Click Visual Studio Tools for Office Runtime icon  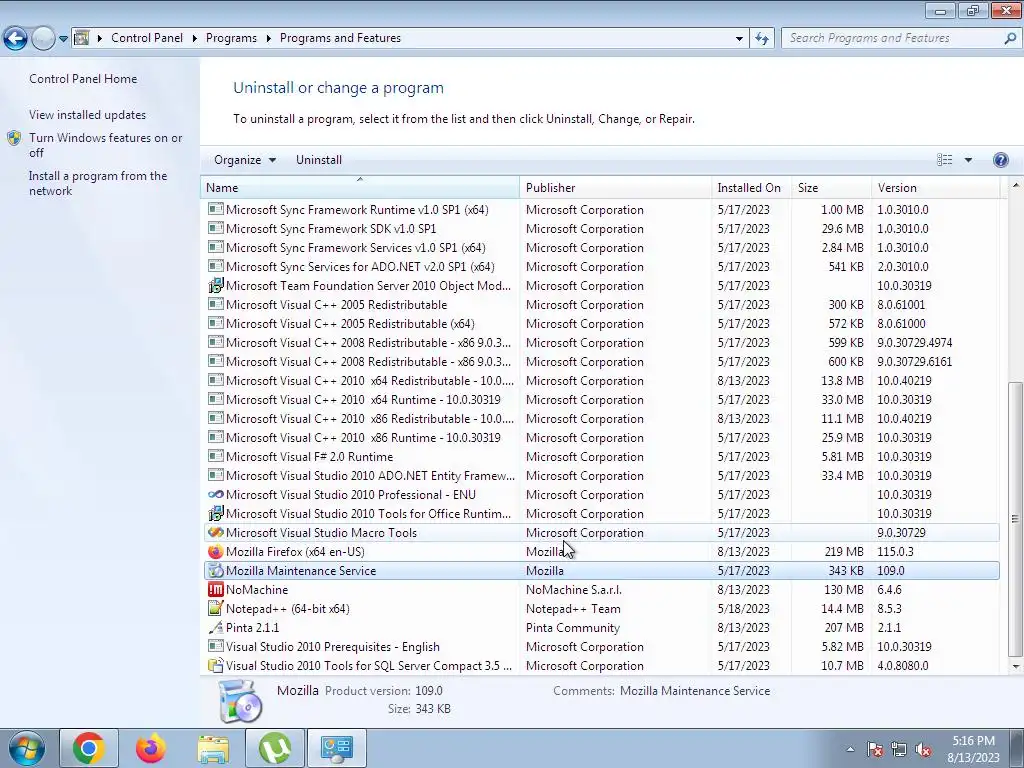click(216, 514)
